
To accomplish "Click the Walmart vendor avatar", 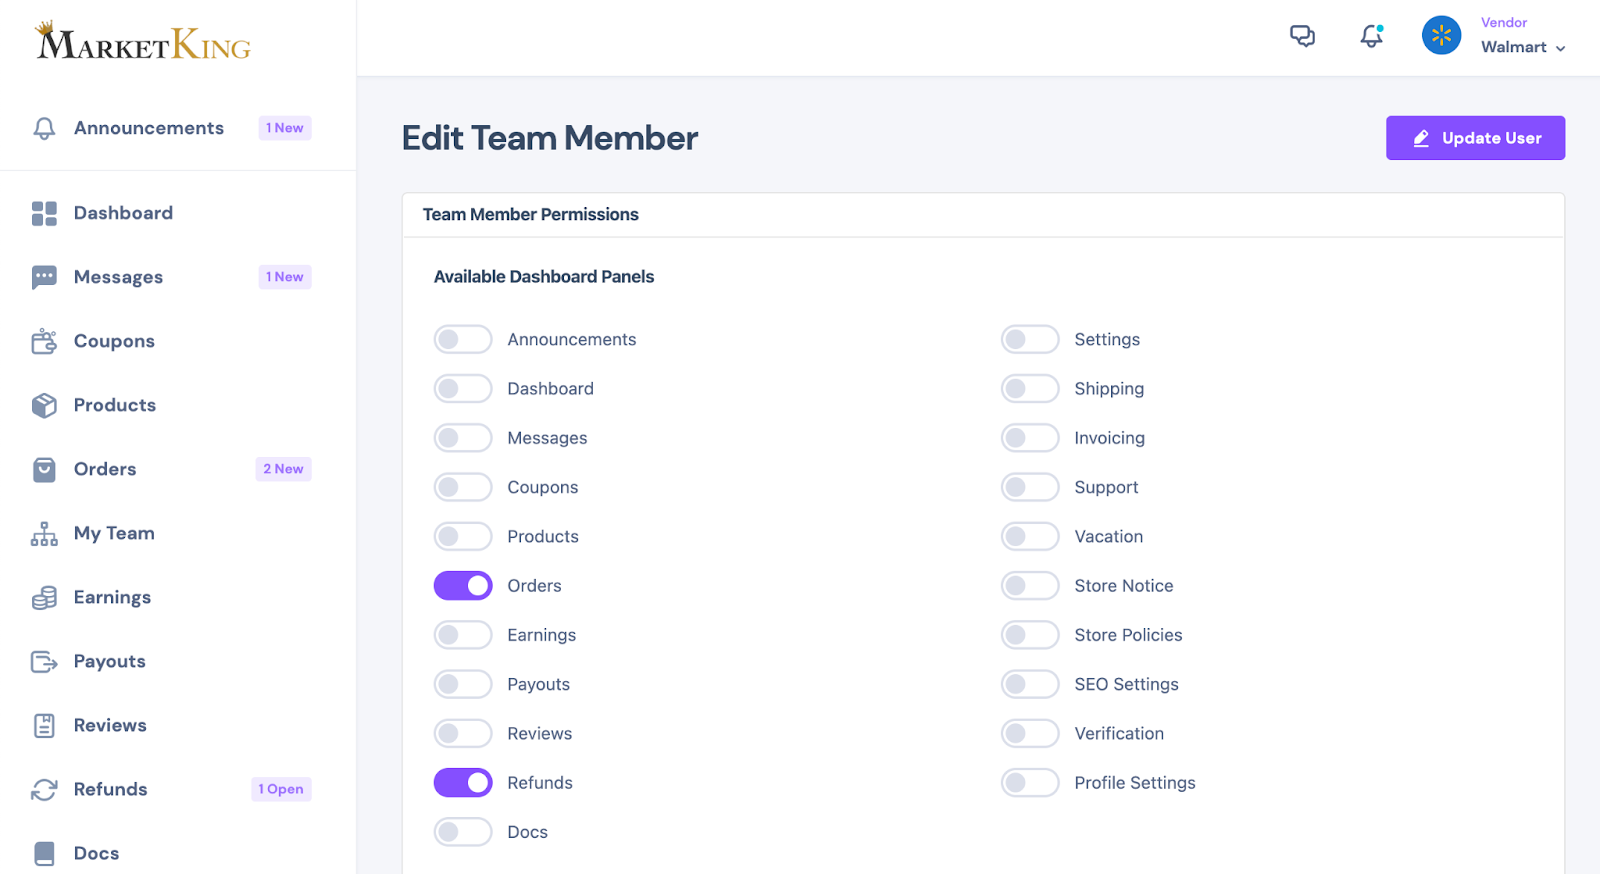I will click(1441, 36).
